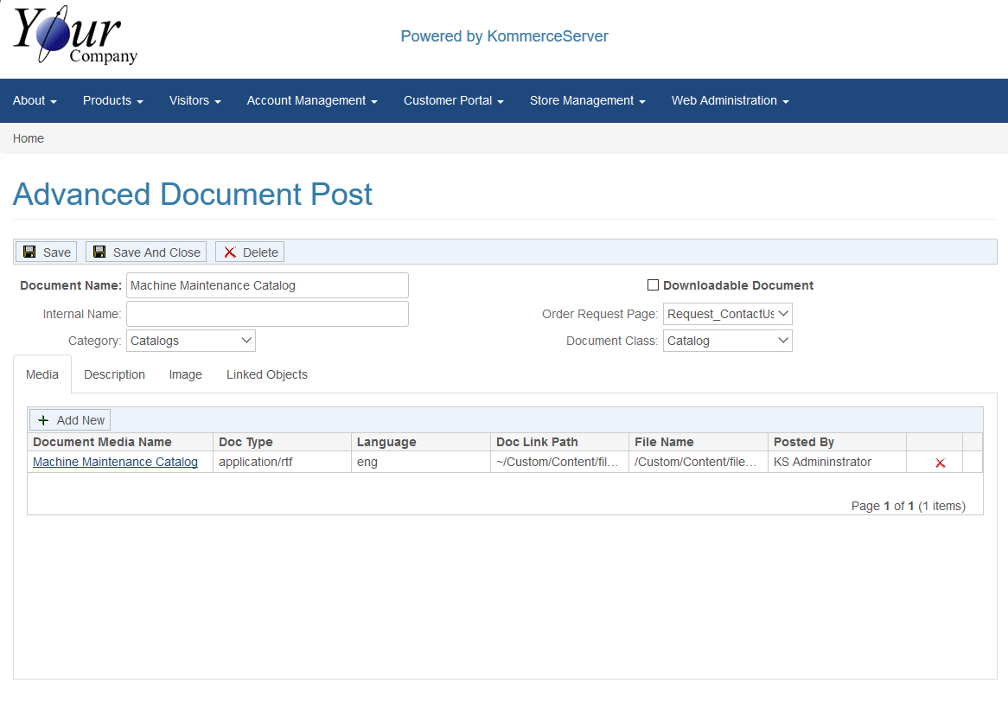Expand the Order Request Page dropdown
1008x711 pixels.
pos(727,314)
